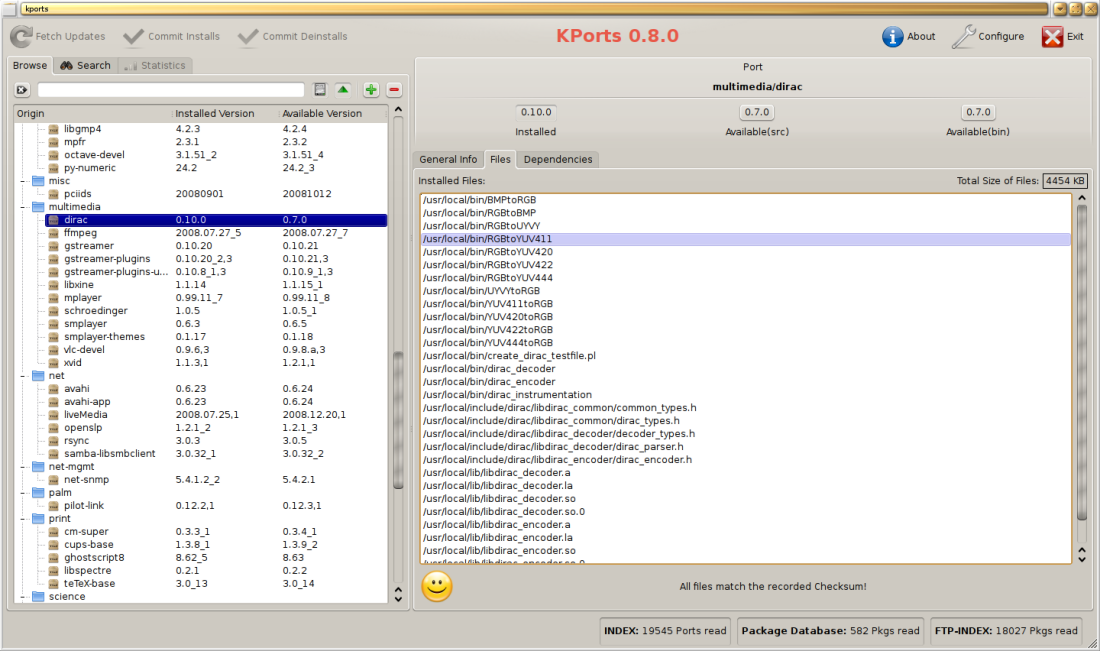Click the package icon next to net-snmp

[53, 480]
